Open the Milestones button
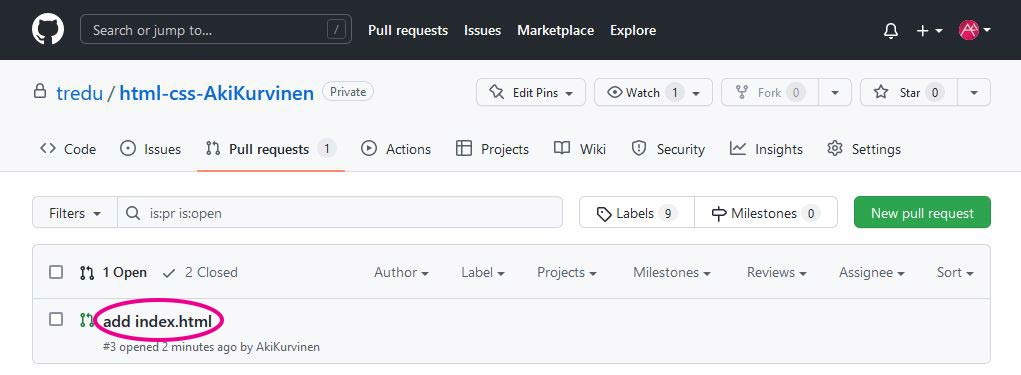The height and width of the screenshot is (375, 1021). (766, 213)
